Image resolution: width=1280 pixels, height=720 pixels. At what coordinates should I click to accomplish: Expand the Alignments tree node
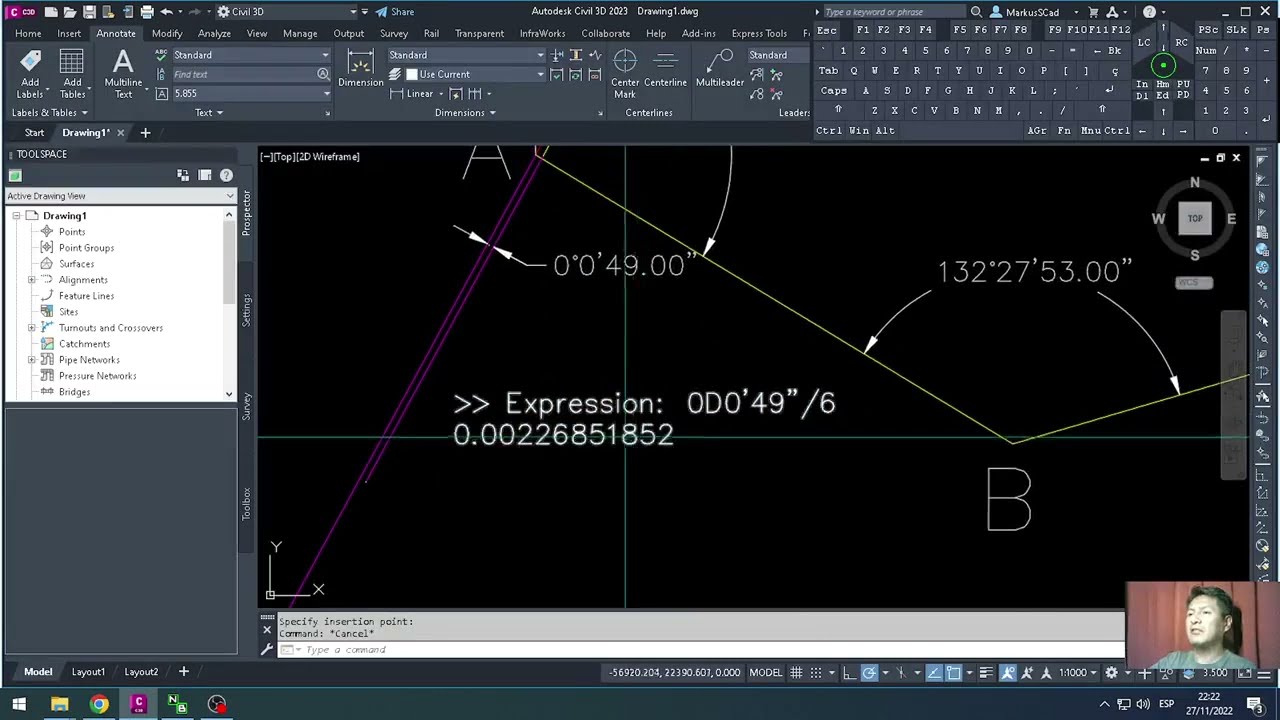point(31,280)
